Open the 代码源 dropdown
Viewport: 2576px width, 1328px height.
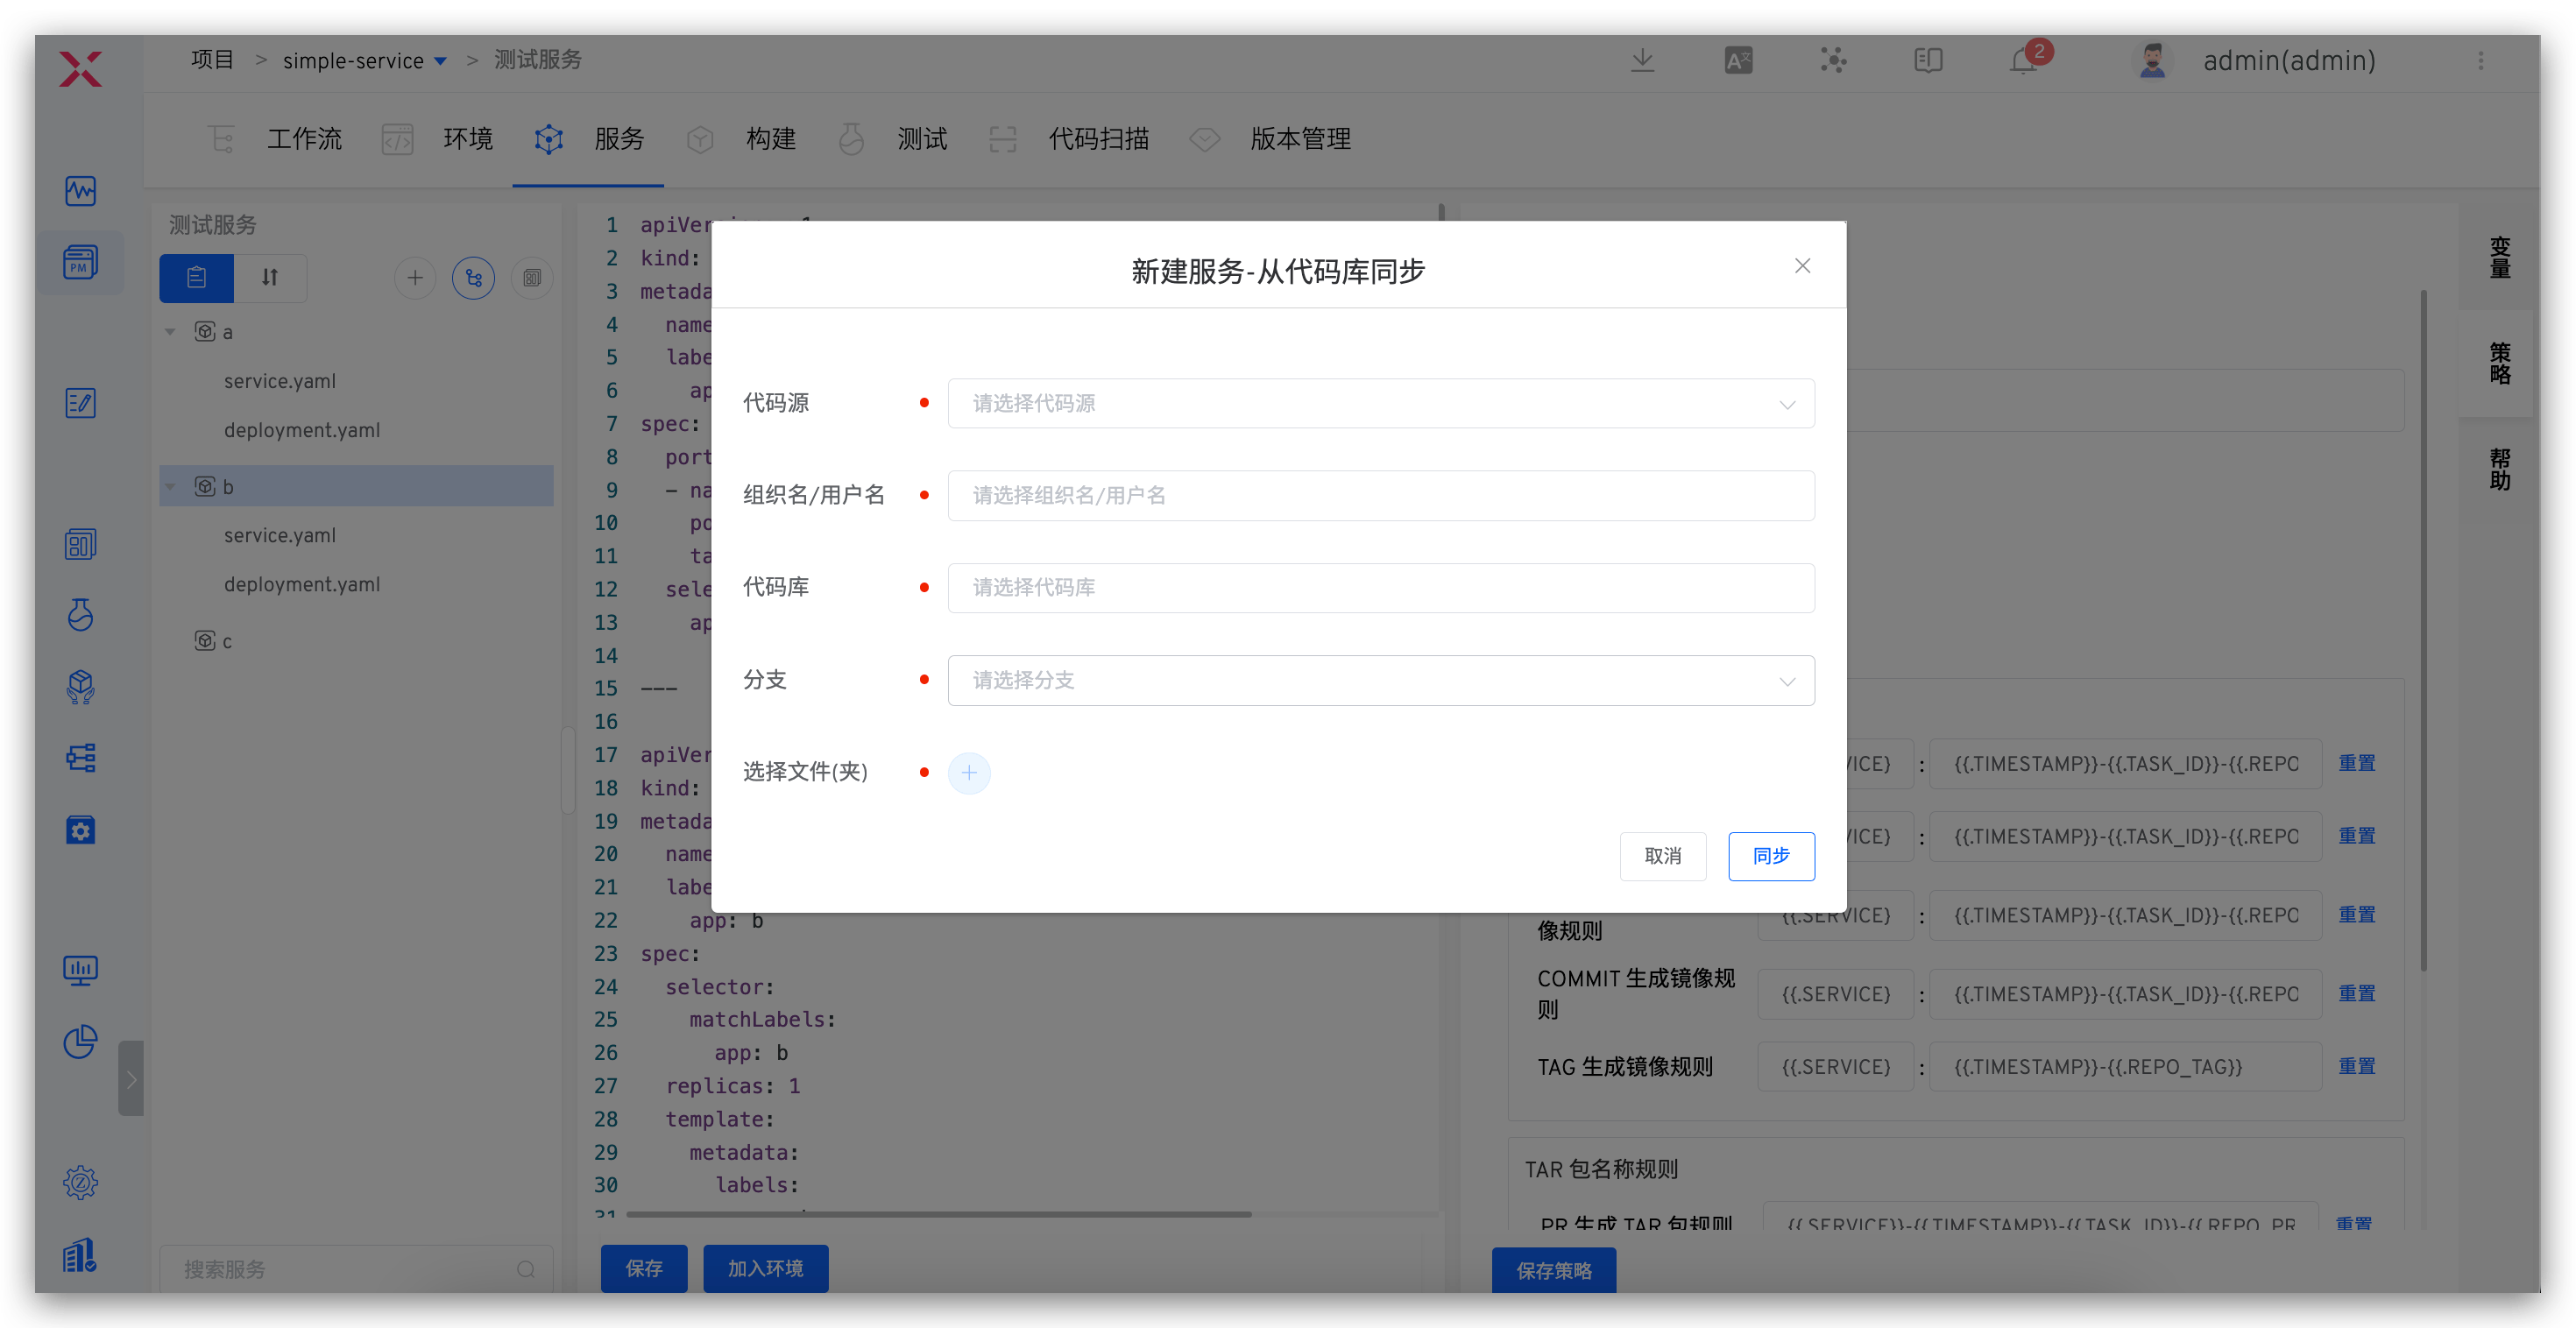(1381, 403)
